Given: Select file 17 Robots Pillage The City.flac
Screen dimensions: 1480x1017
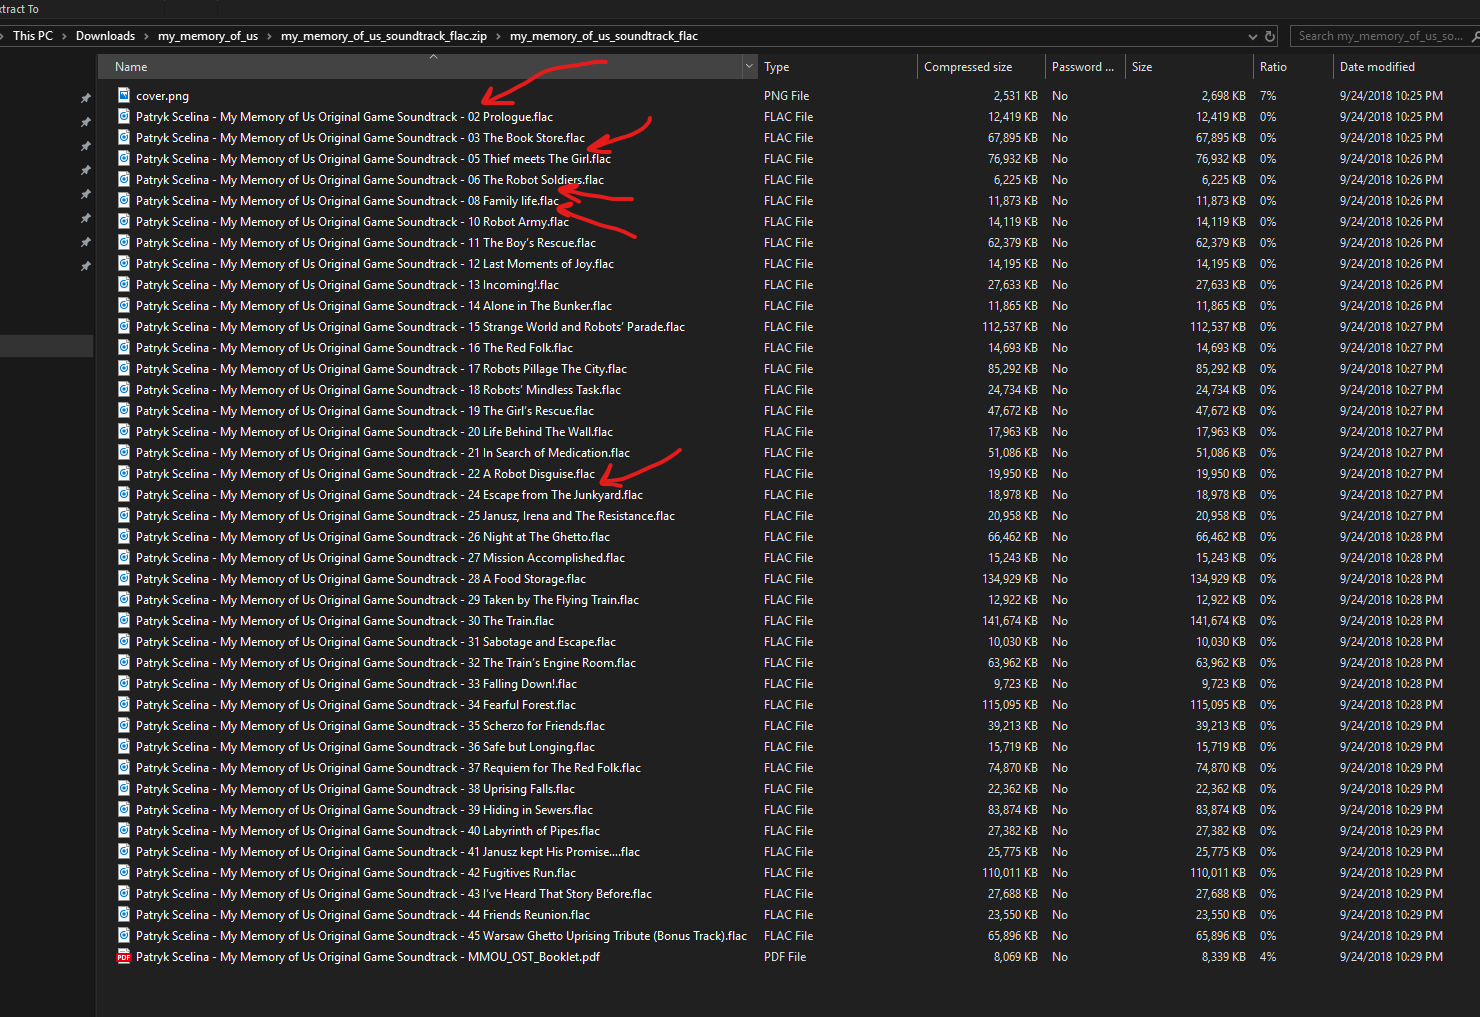Looking at the screenshot, I should [382, 368].
